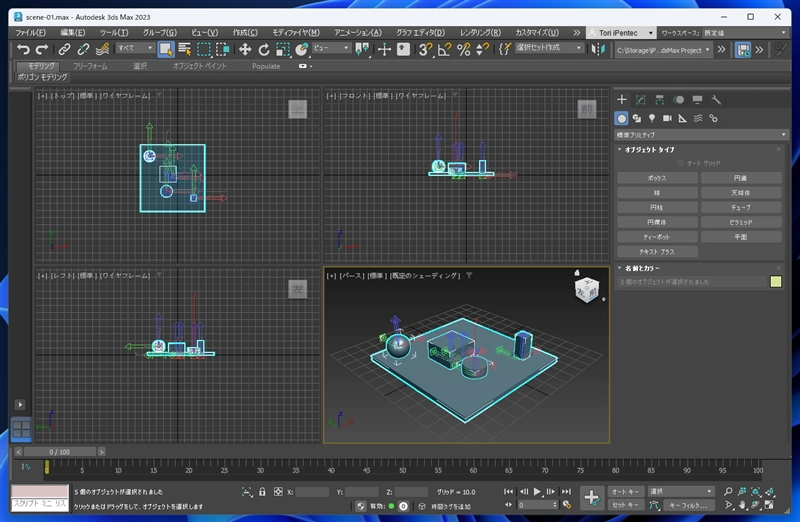Activate the Select and Rotate tool
This screenshot has width=800, height=522.
[x=264, y=49]
